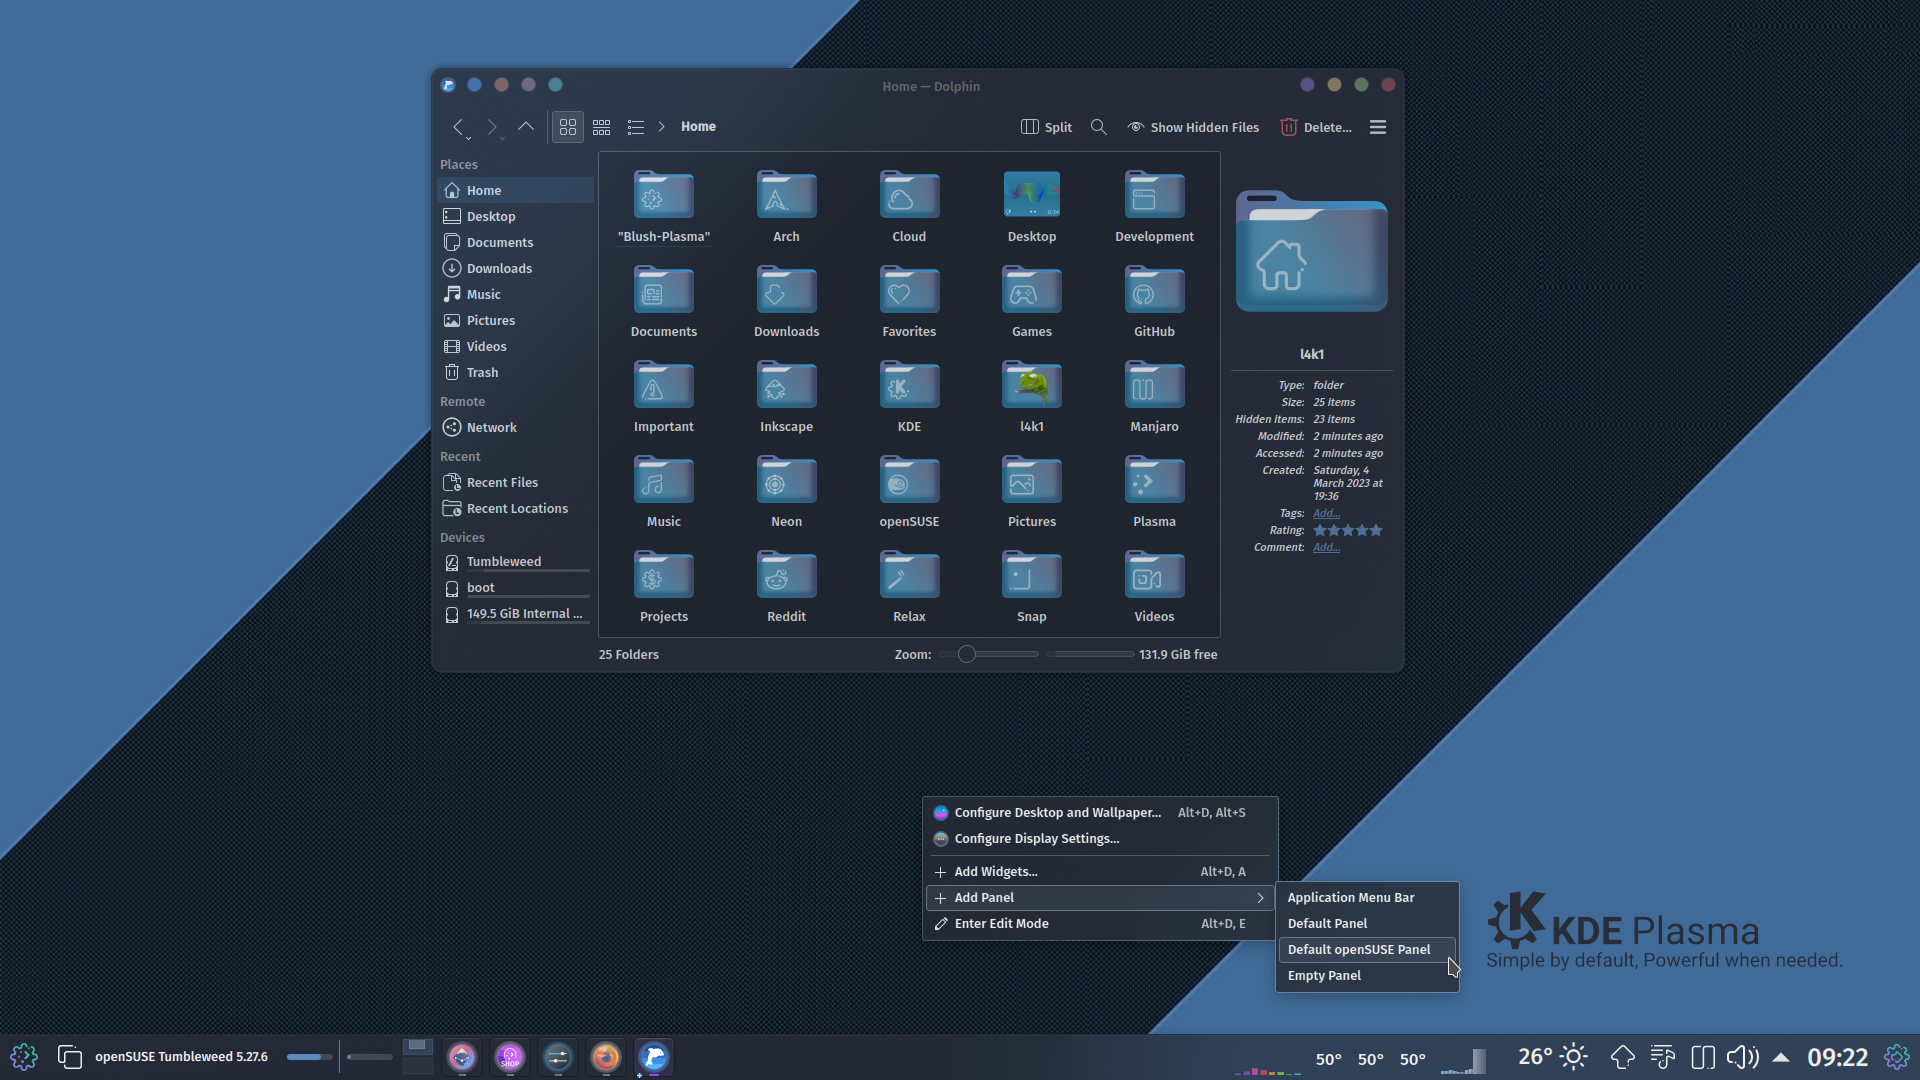Open Dolphin's search magnifier

click(1098, 127)
